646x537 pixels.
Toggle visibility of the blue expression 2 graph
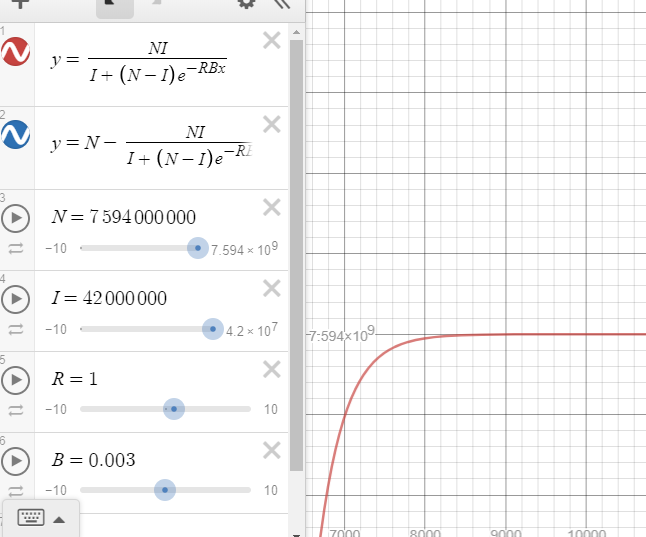(15, 134)
